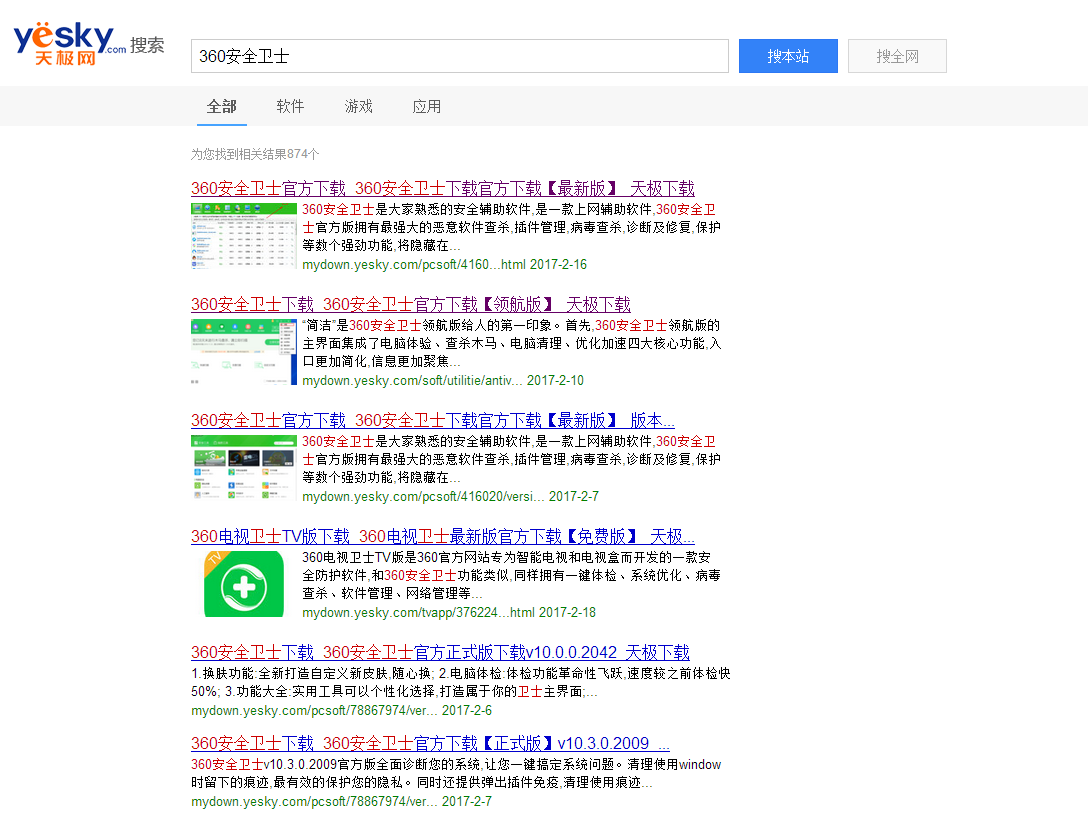
Task: Switch to the 软件 tab
Action: click(290, 107)
